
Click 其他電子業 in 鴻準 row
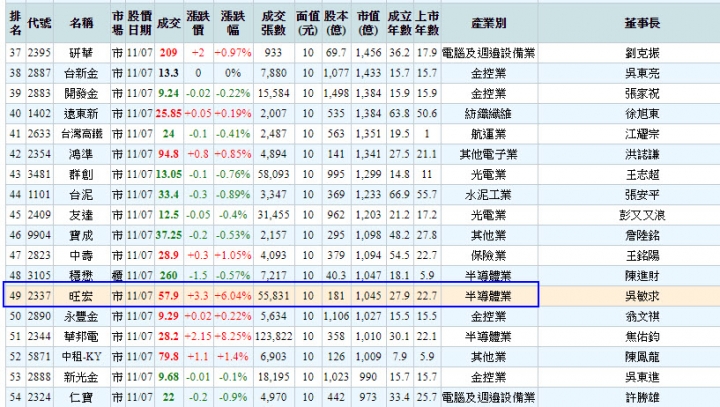tap(489, 154)
